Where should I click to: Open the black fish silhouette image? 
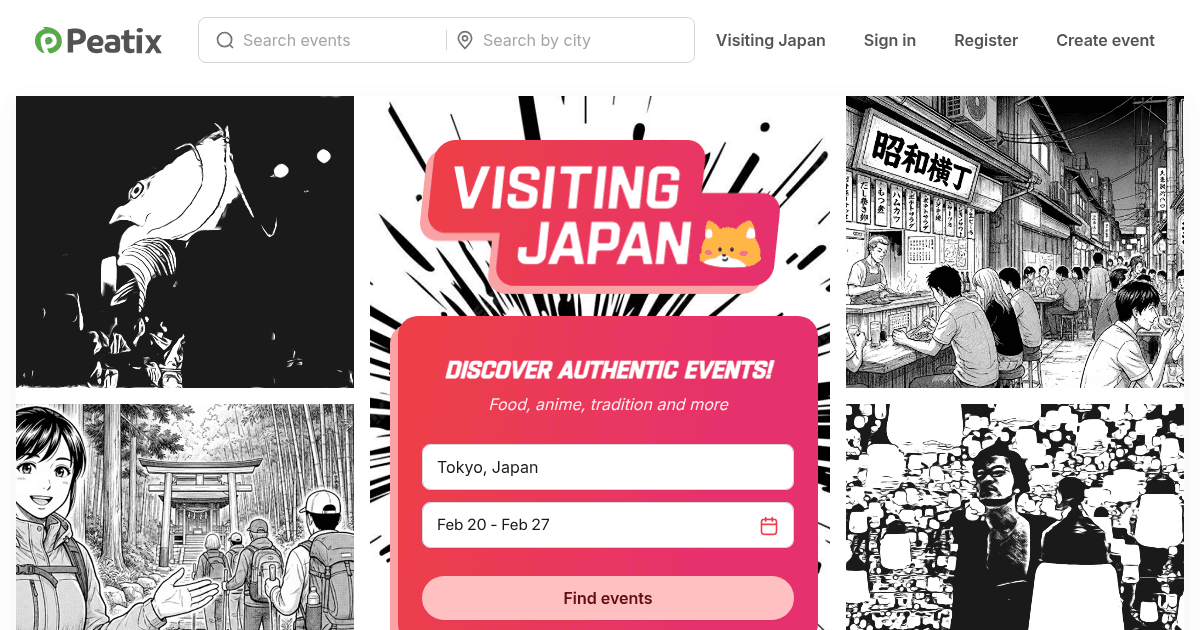pos(185,242)
